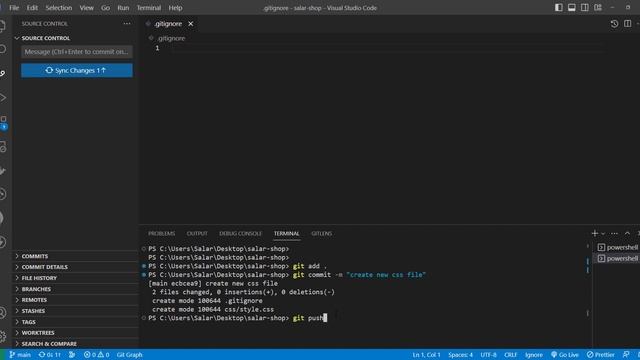
Task: Click the Sync Changes 1 button
Action: point(77,70)
